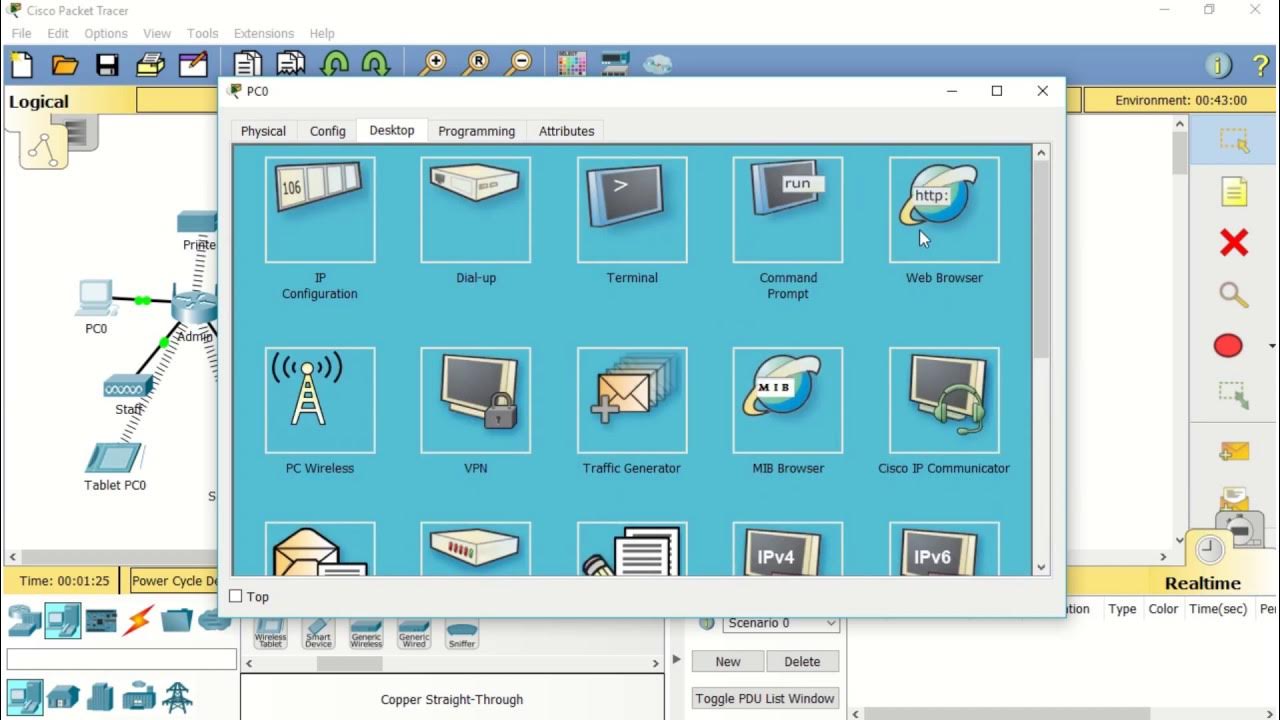Select the Resize Shape tool
Screen dimensions: 1280x720
tap(1234, 394)
